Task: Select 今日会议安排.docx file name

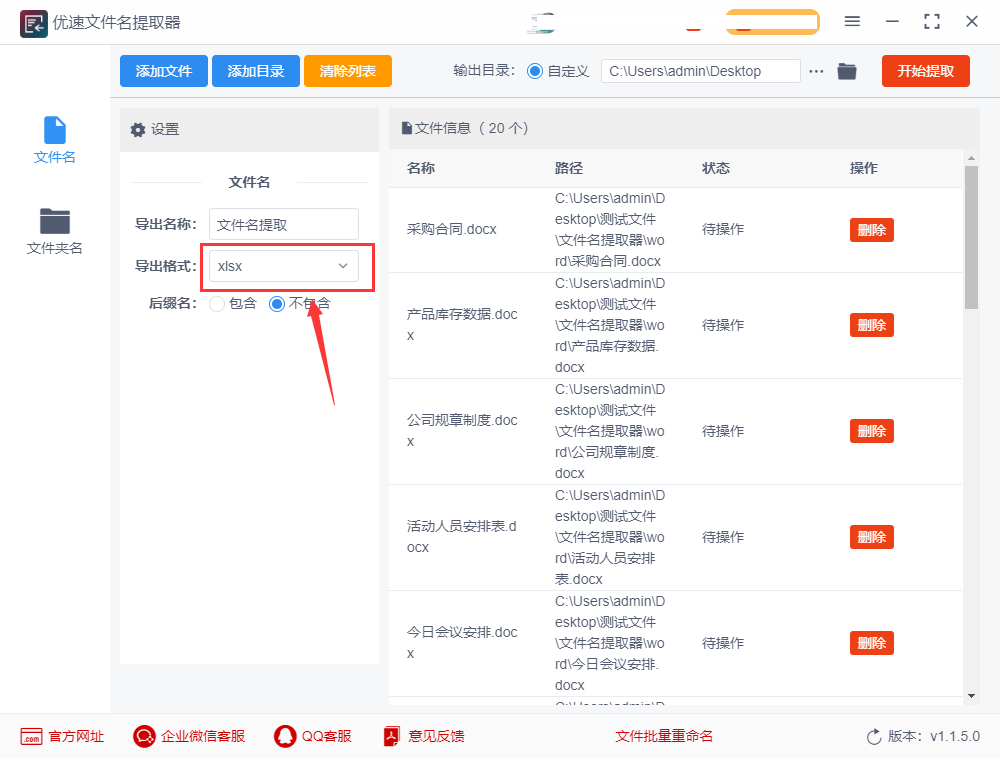Action: point(462,643)
